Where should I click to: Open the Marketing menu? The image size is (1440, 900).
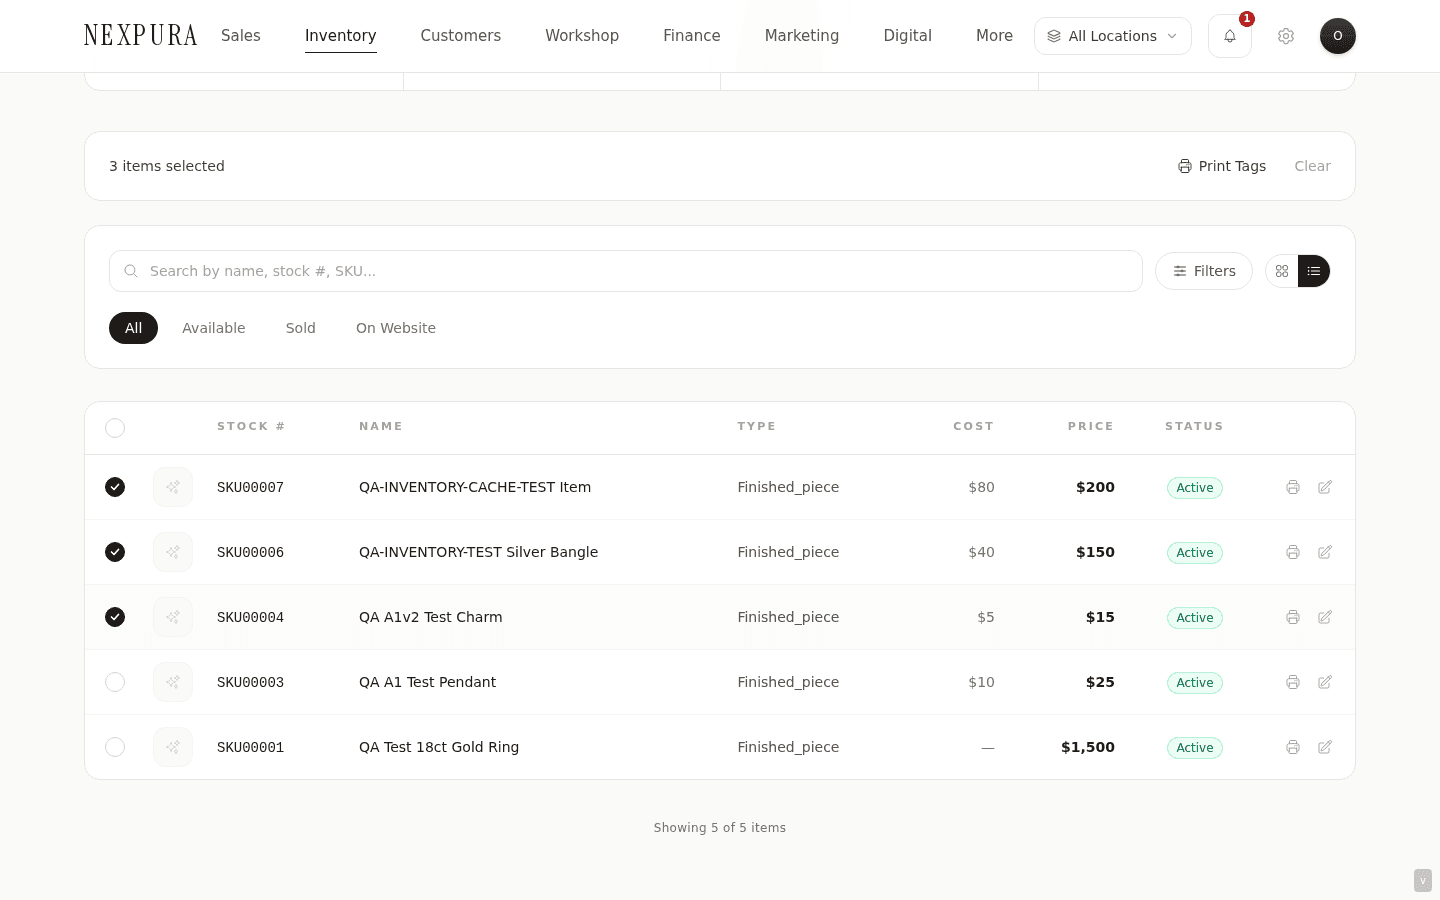click(802, 36)
